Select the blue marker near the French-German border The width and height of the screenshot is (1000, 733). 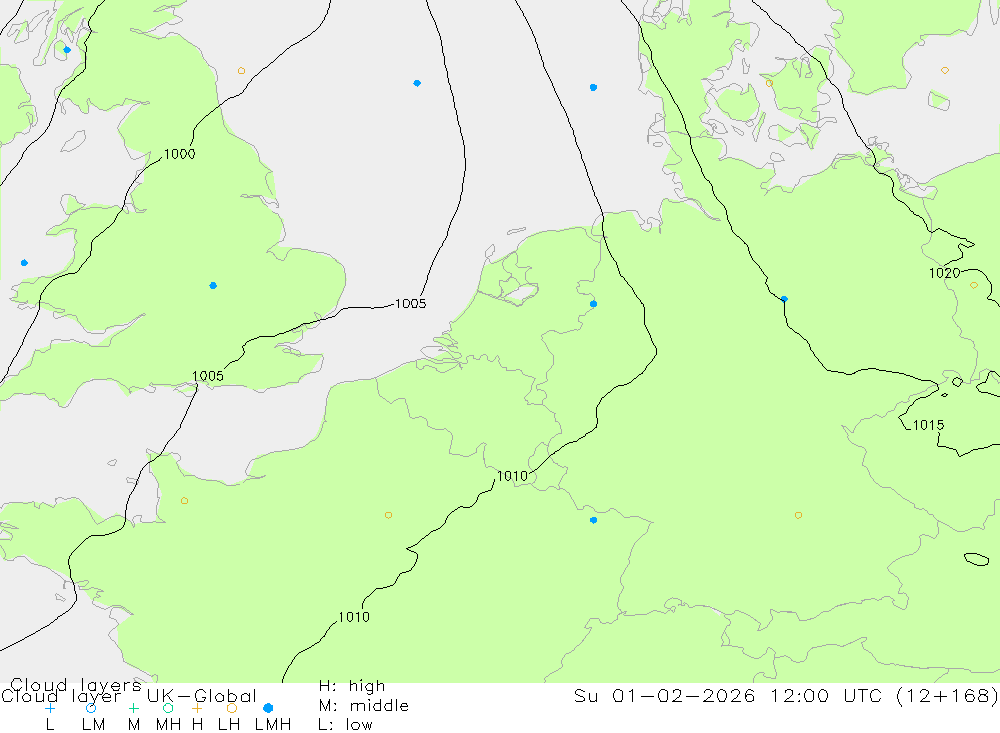pyautogui.click(x=594, y=521)
